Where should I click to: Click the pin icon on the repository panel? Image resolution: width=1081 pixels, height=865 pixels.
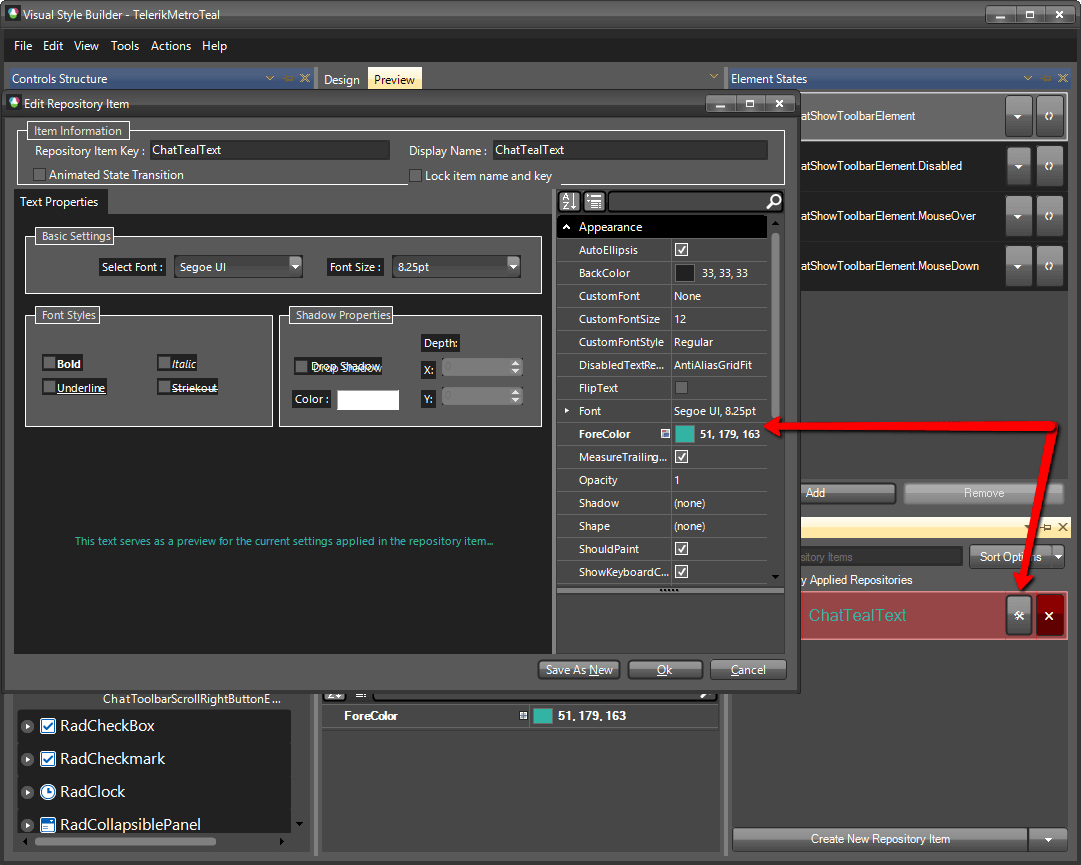tap(1048, 527)
